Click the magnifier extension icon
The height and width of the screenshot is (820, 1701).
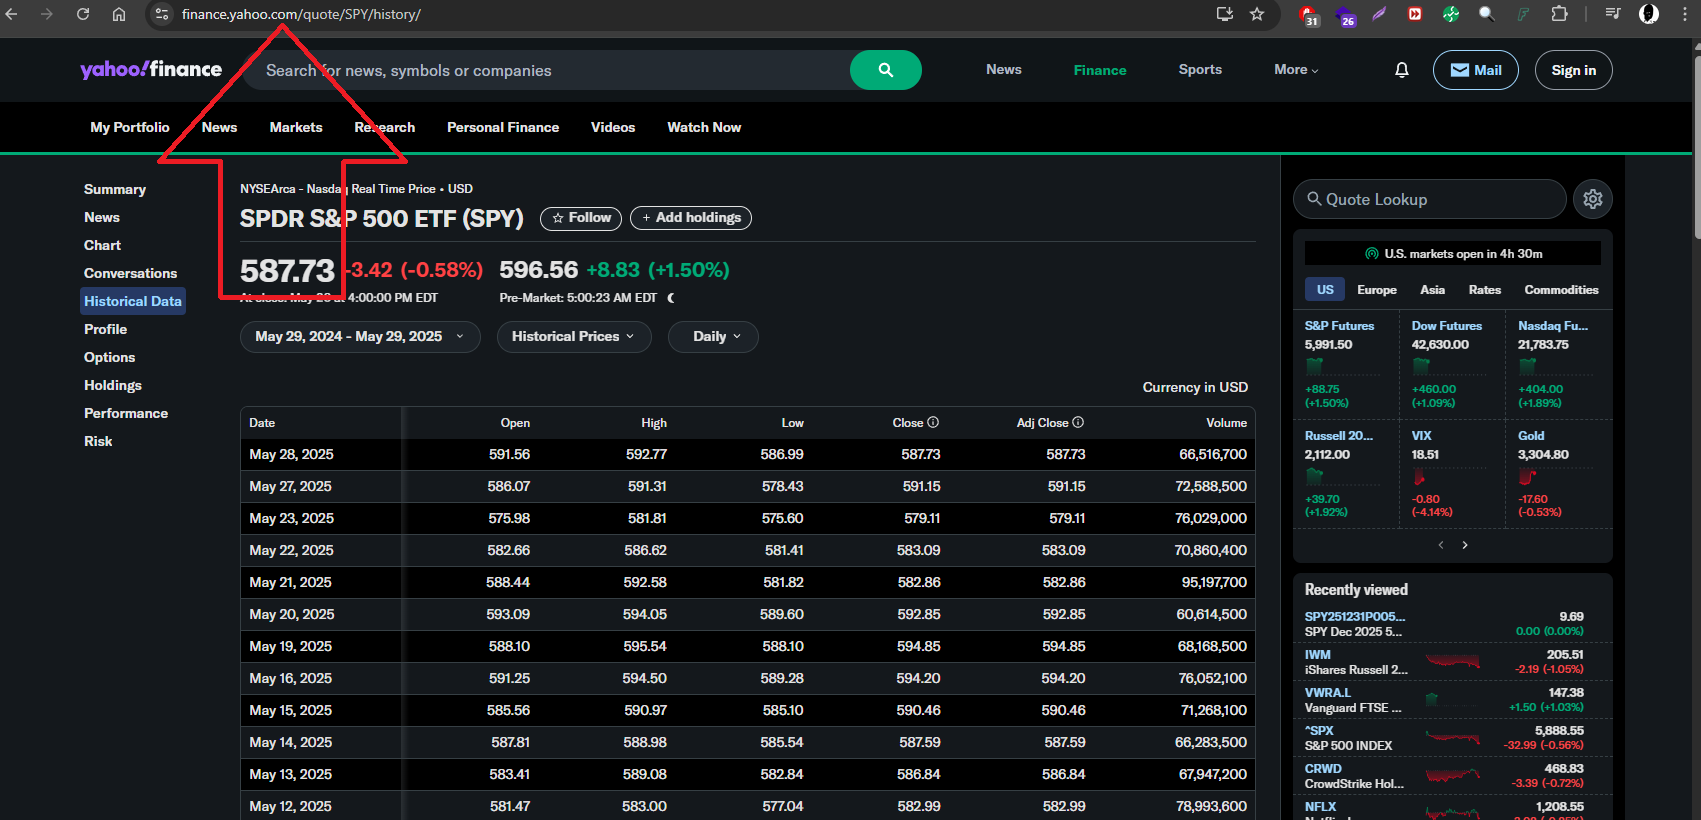click(x=1487, y=14)
